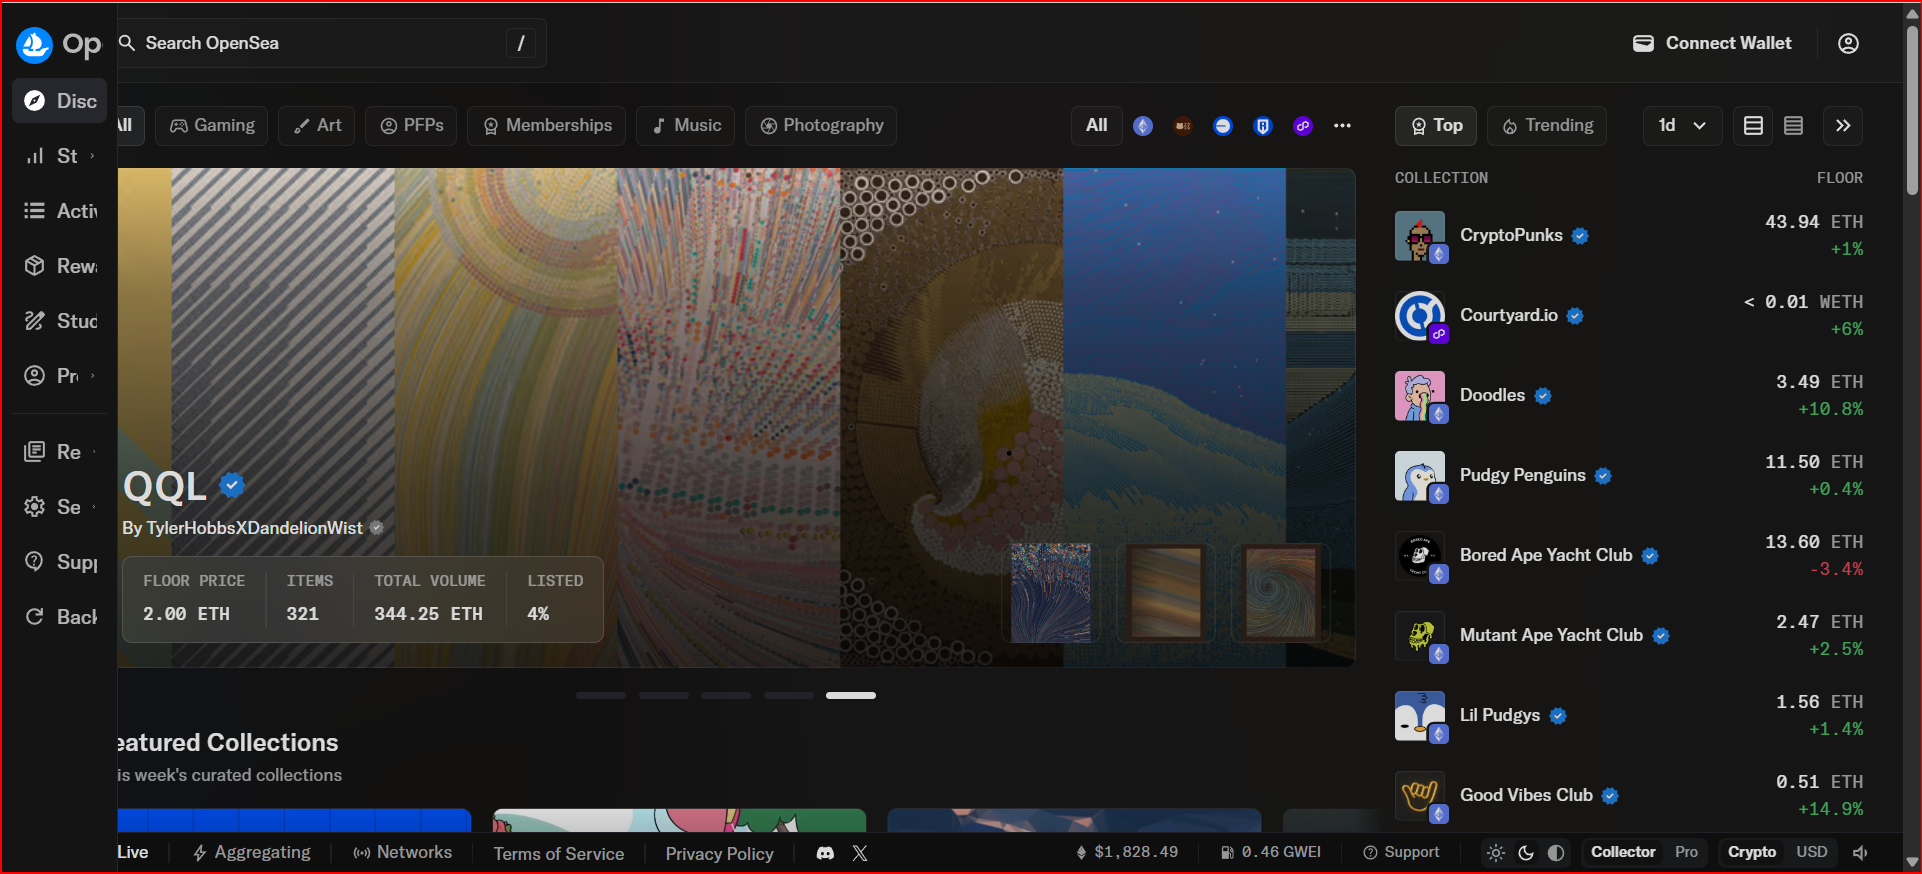Open the Privacy Policy link
This screenshot has height=874, width=1922.
coord(719,854)
